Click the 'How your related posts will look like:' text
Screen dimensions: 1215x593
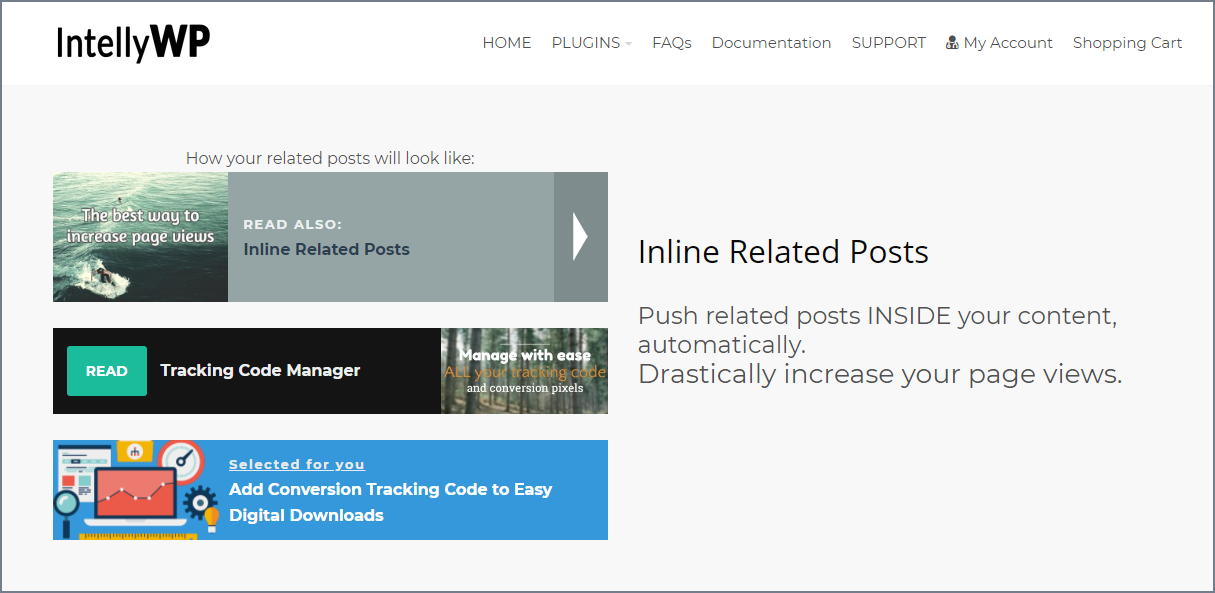pos(330,158)
